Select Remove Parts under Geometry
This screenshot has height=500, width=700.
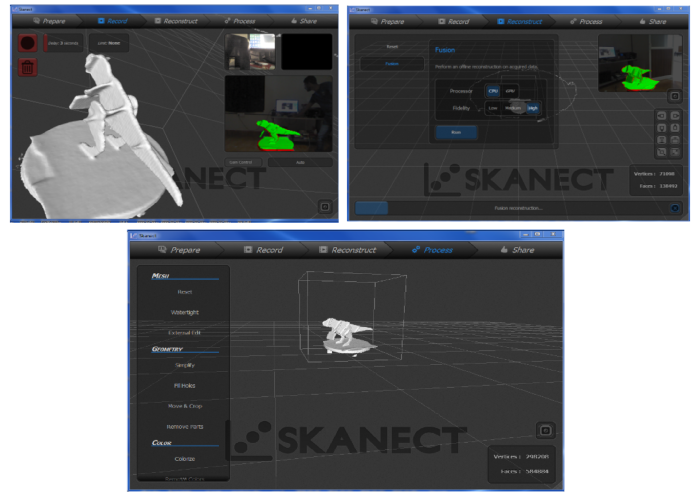(x=184, y=427)
